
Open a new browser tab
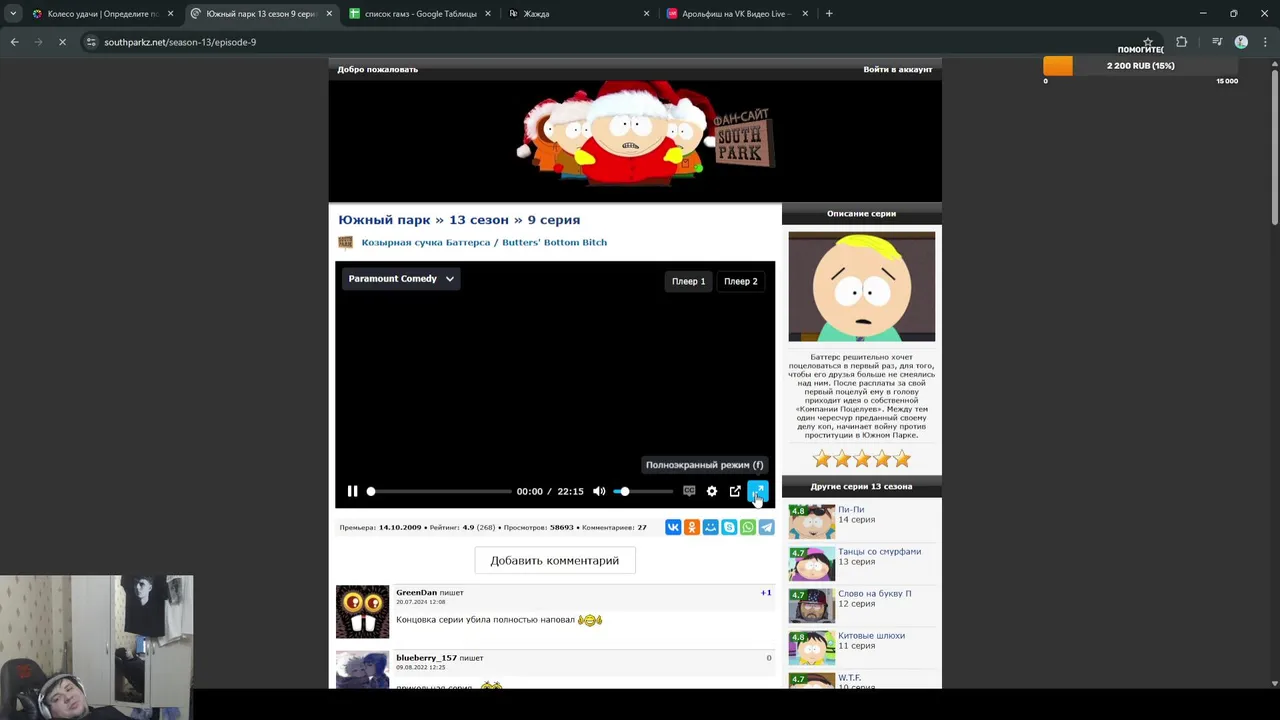829,14
